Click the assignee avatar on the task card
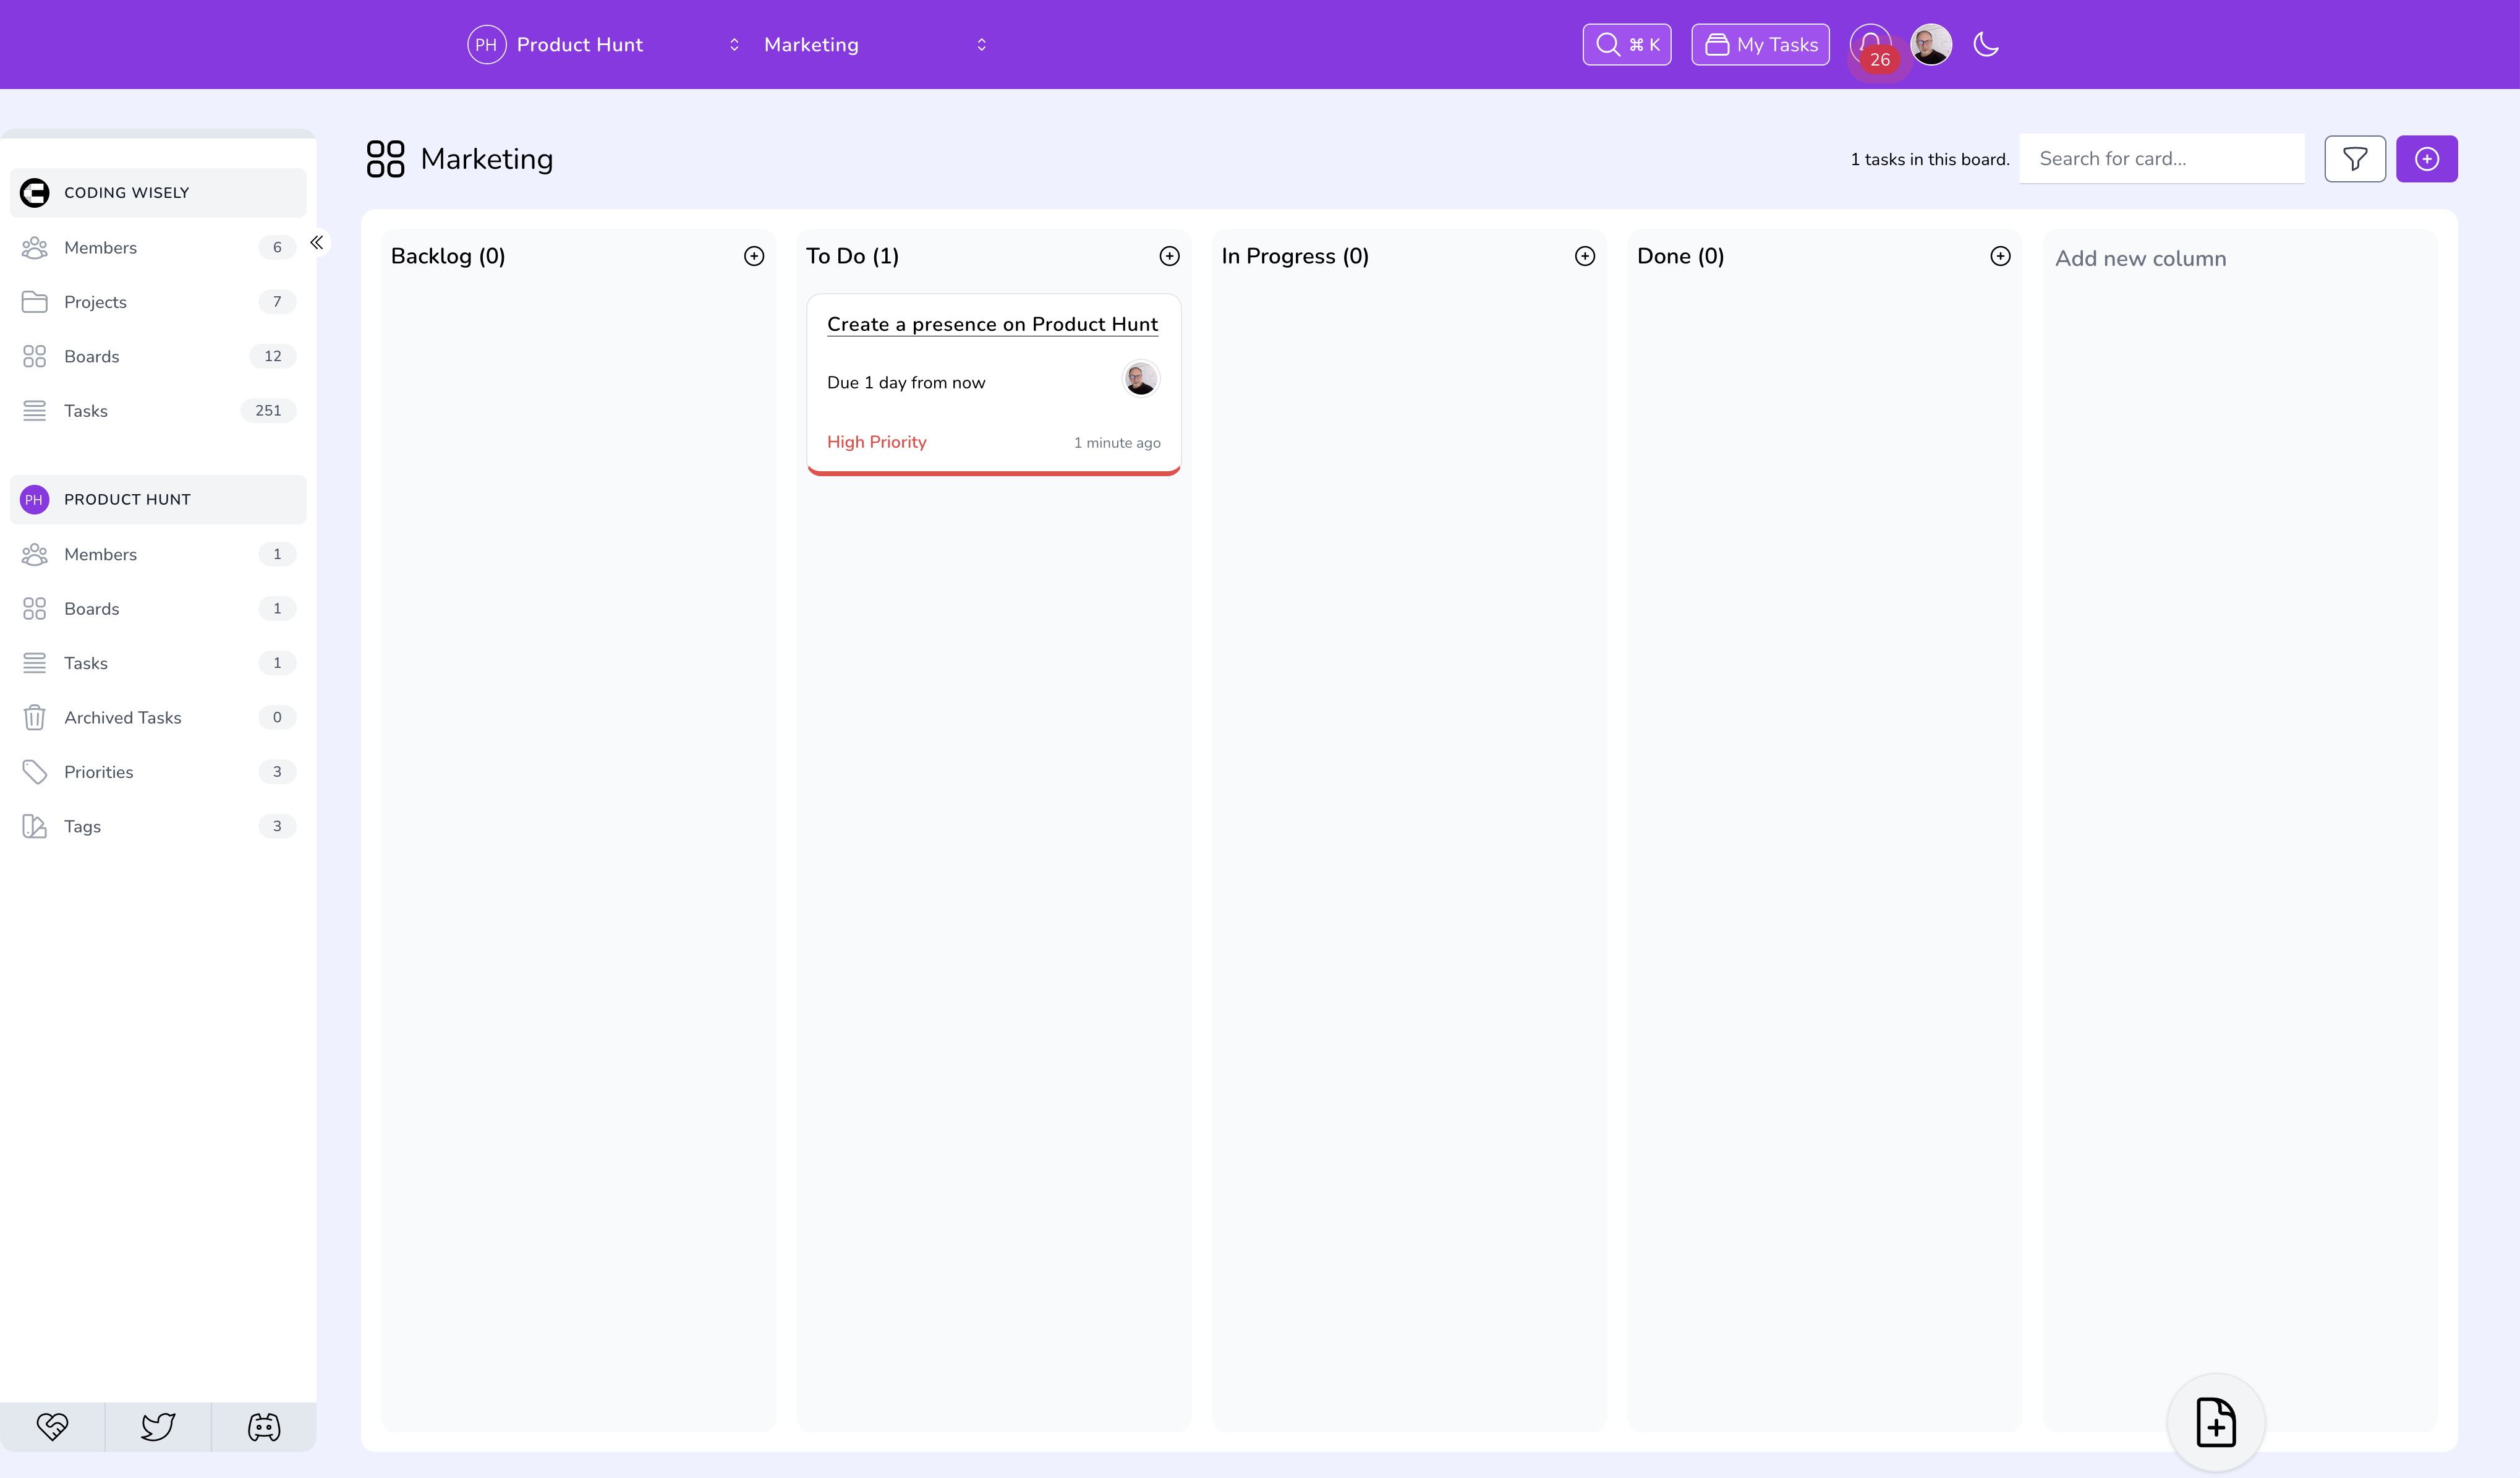Screen dimensions: 2520x1478 click(x=1140, y=379)
